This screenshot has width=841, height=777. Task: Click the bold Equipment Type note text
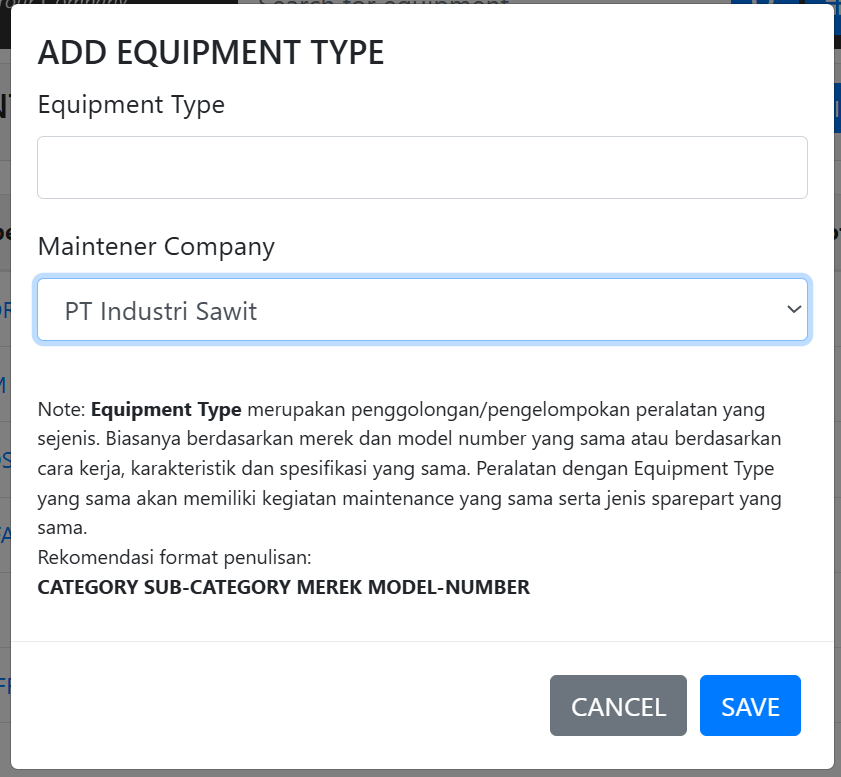click(166, 410)
